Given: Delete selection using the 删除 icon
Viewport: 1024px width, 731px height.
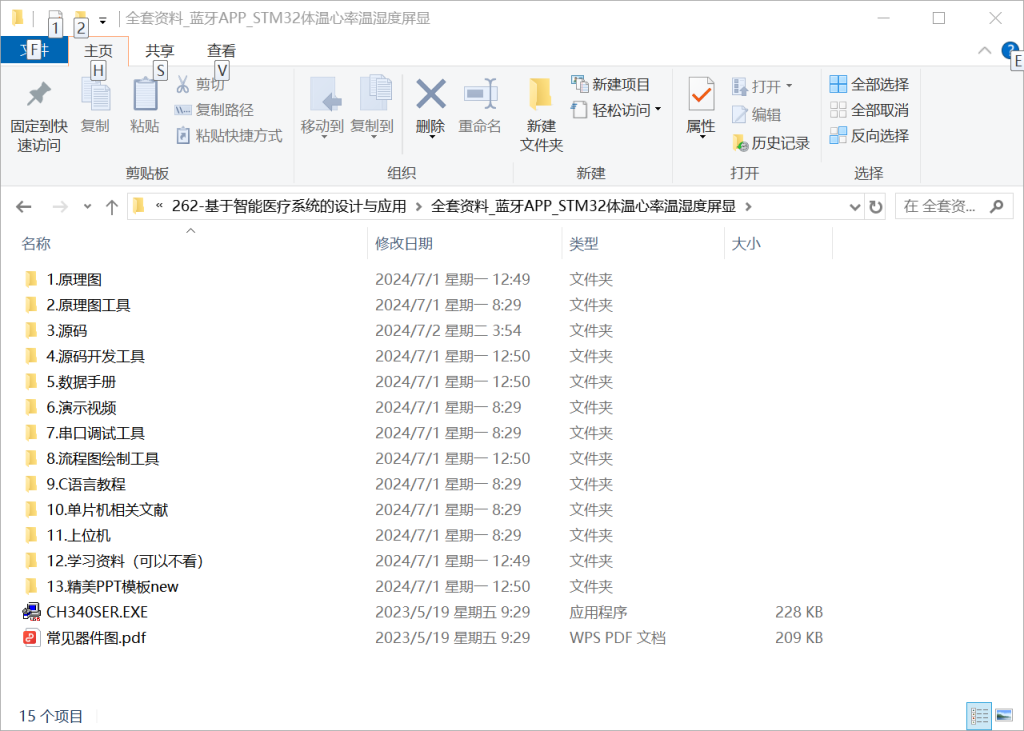Looking at the screenshot, I should point(429,105).
